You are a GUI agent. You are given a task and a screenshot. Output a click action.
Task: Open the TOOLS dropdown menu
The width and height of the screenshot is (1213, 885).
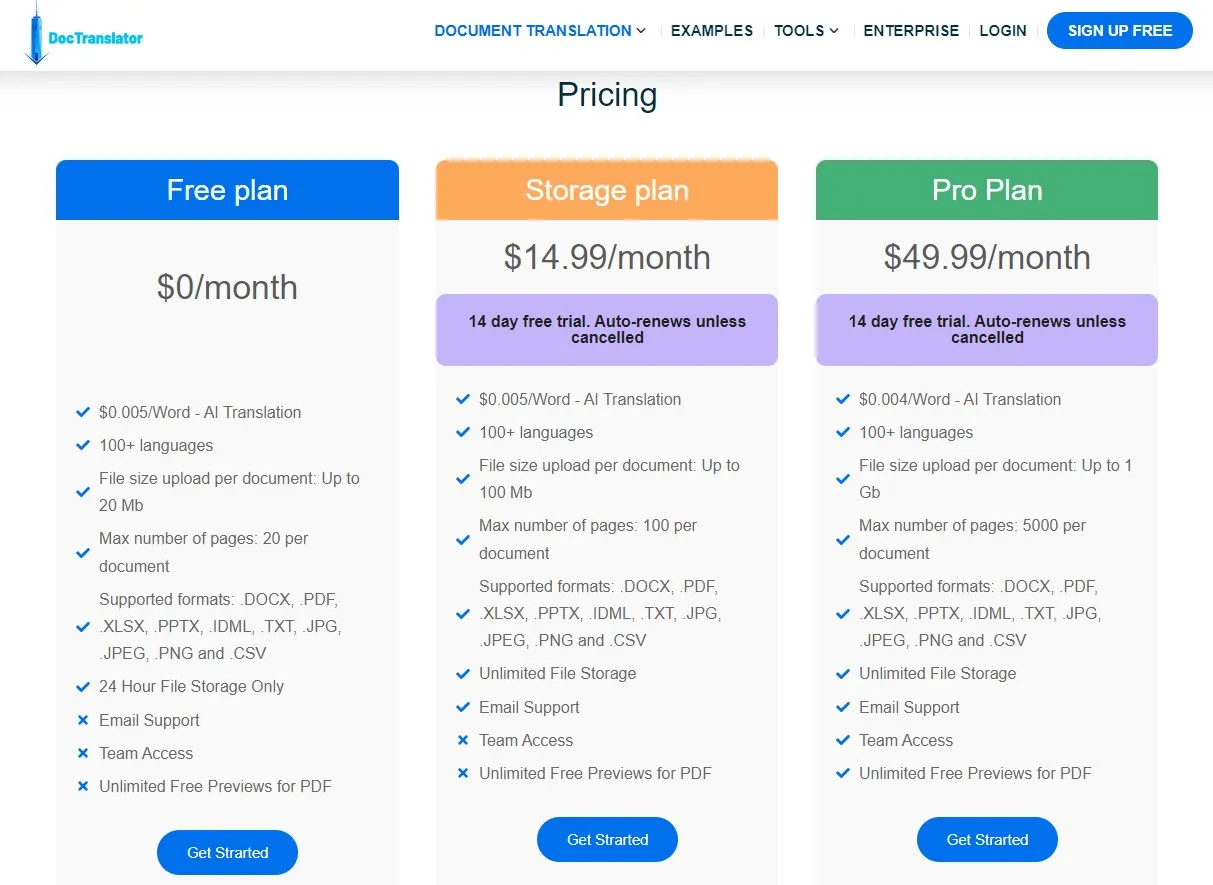(x=806, y=31)
